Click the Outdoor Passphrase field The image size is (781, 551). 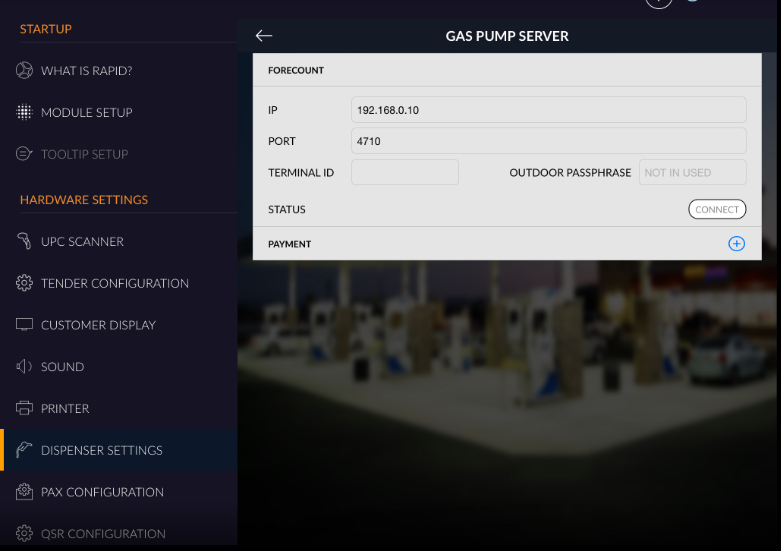(692, 172)
